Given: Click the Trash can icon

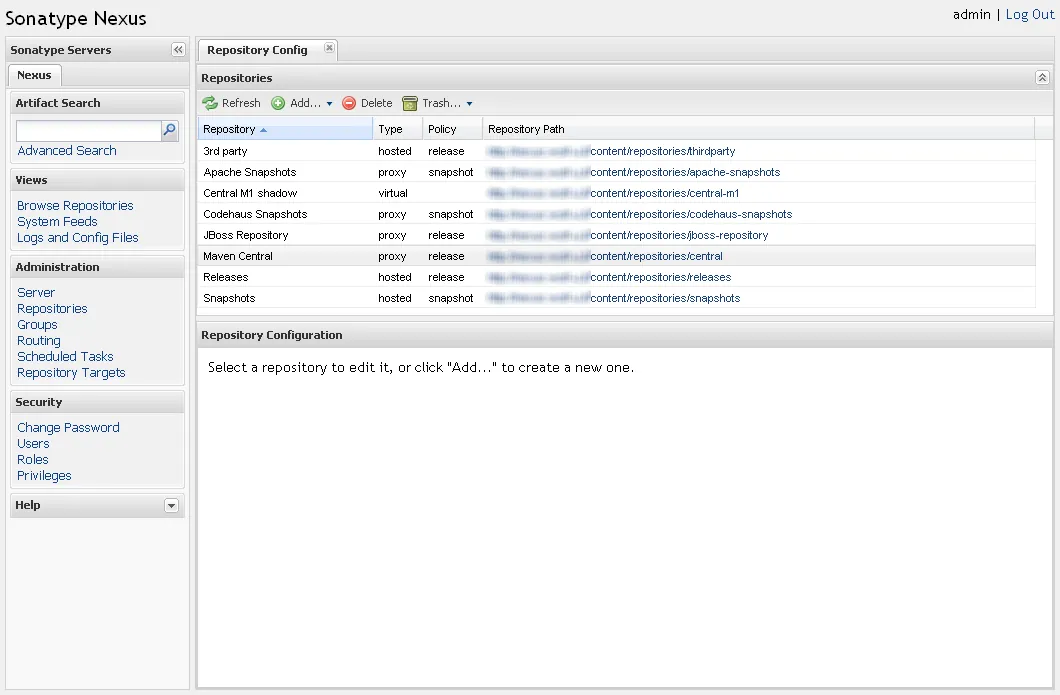Looking at the screenshot, I should 410,103.
